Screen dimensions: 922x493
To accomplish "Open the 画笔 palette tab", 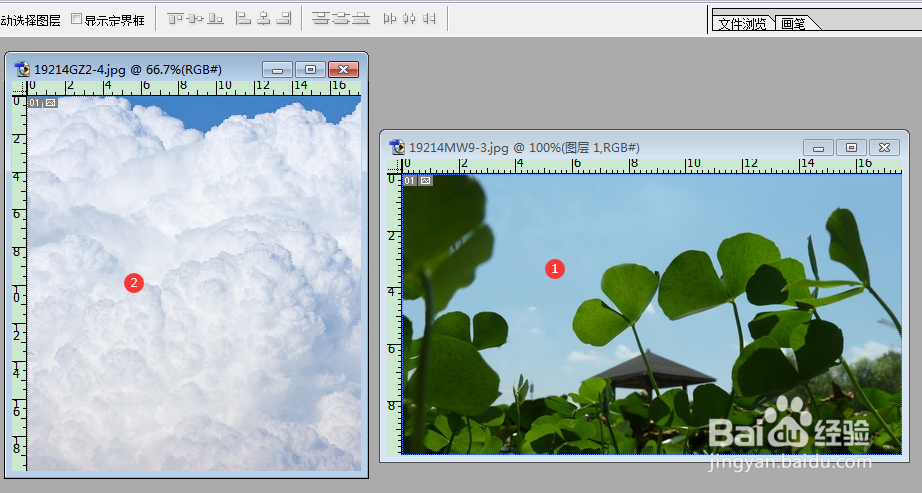I will point(795,23).
